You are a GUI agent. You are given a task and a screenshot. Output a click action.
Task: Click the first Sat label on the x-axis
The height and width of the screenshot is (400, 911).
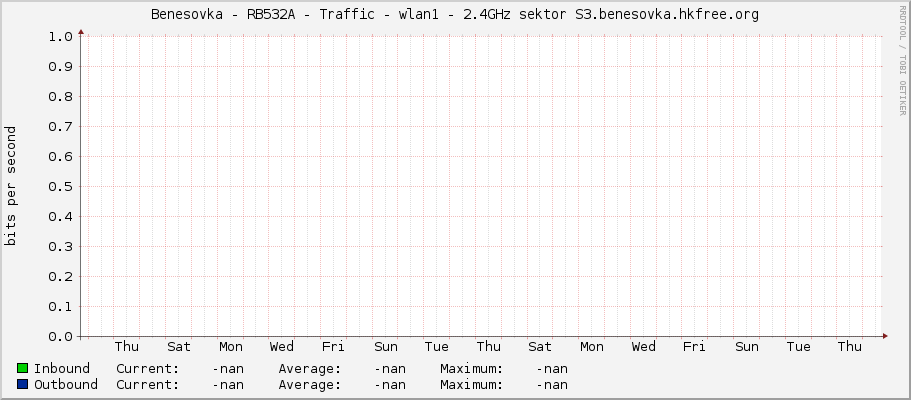click(179, 347)
